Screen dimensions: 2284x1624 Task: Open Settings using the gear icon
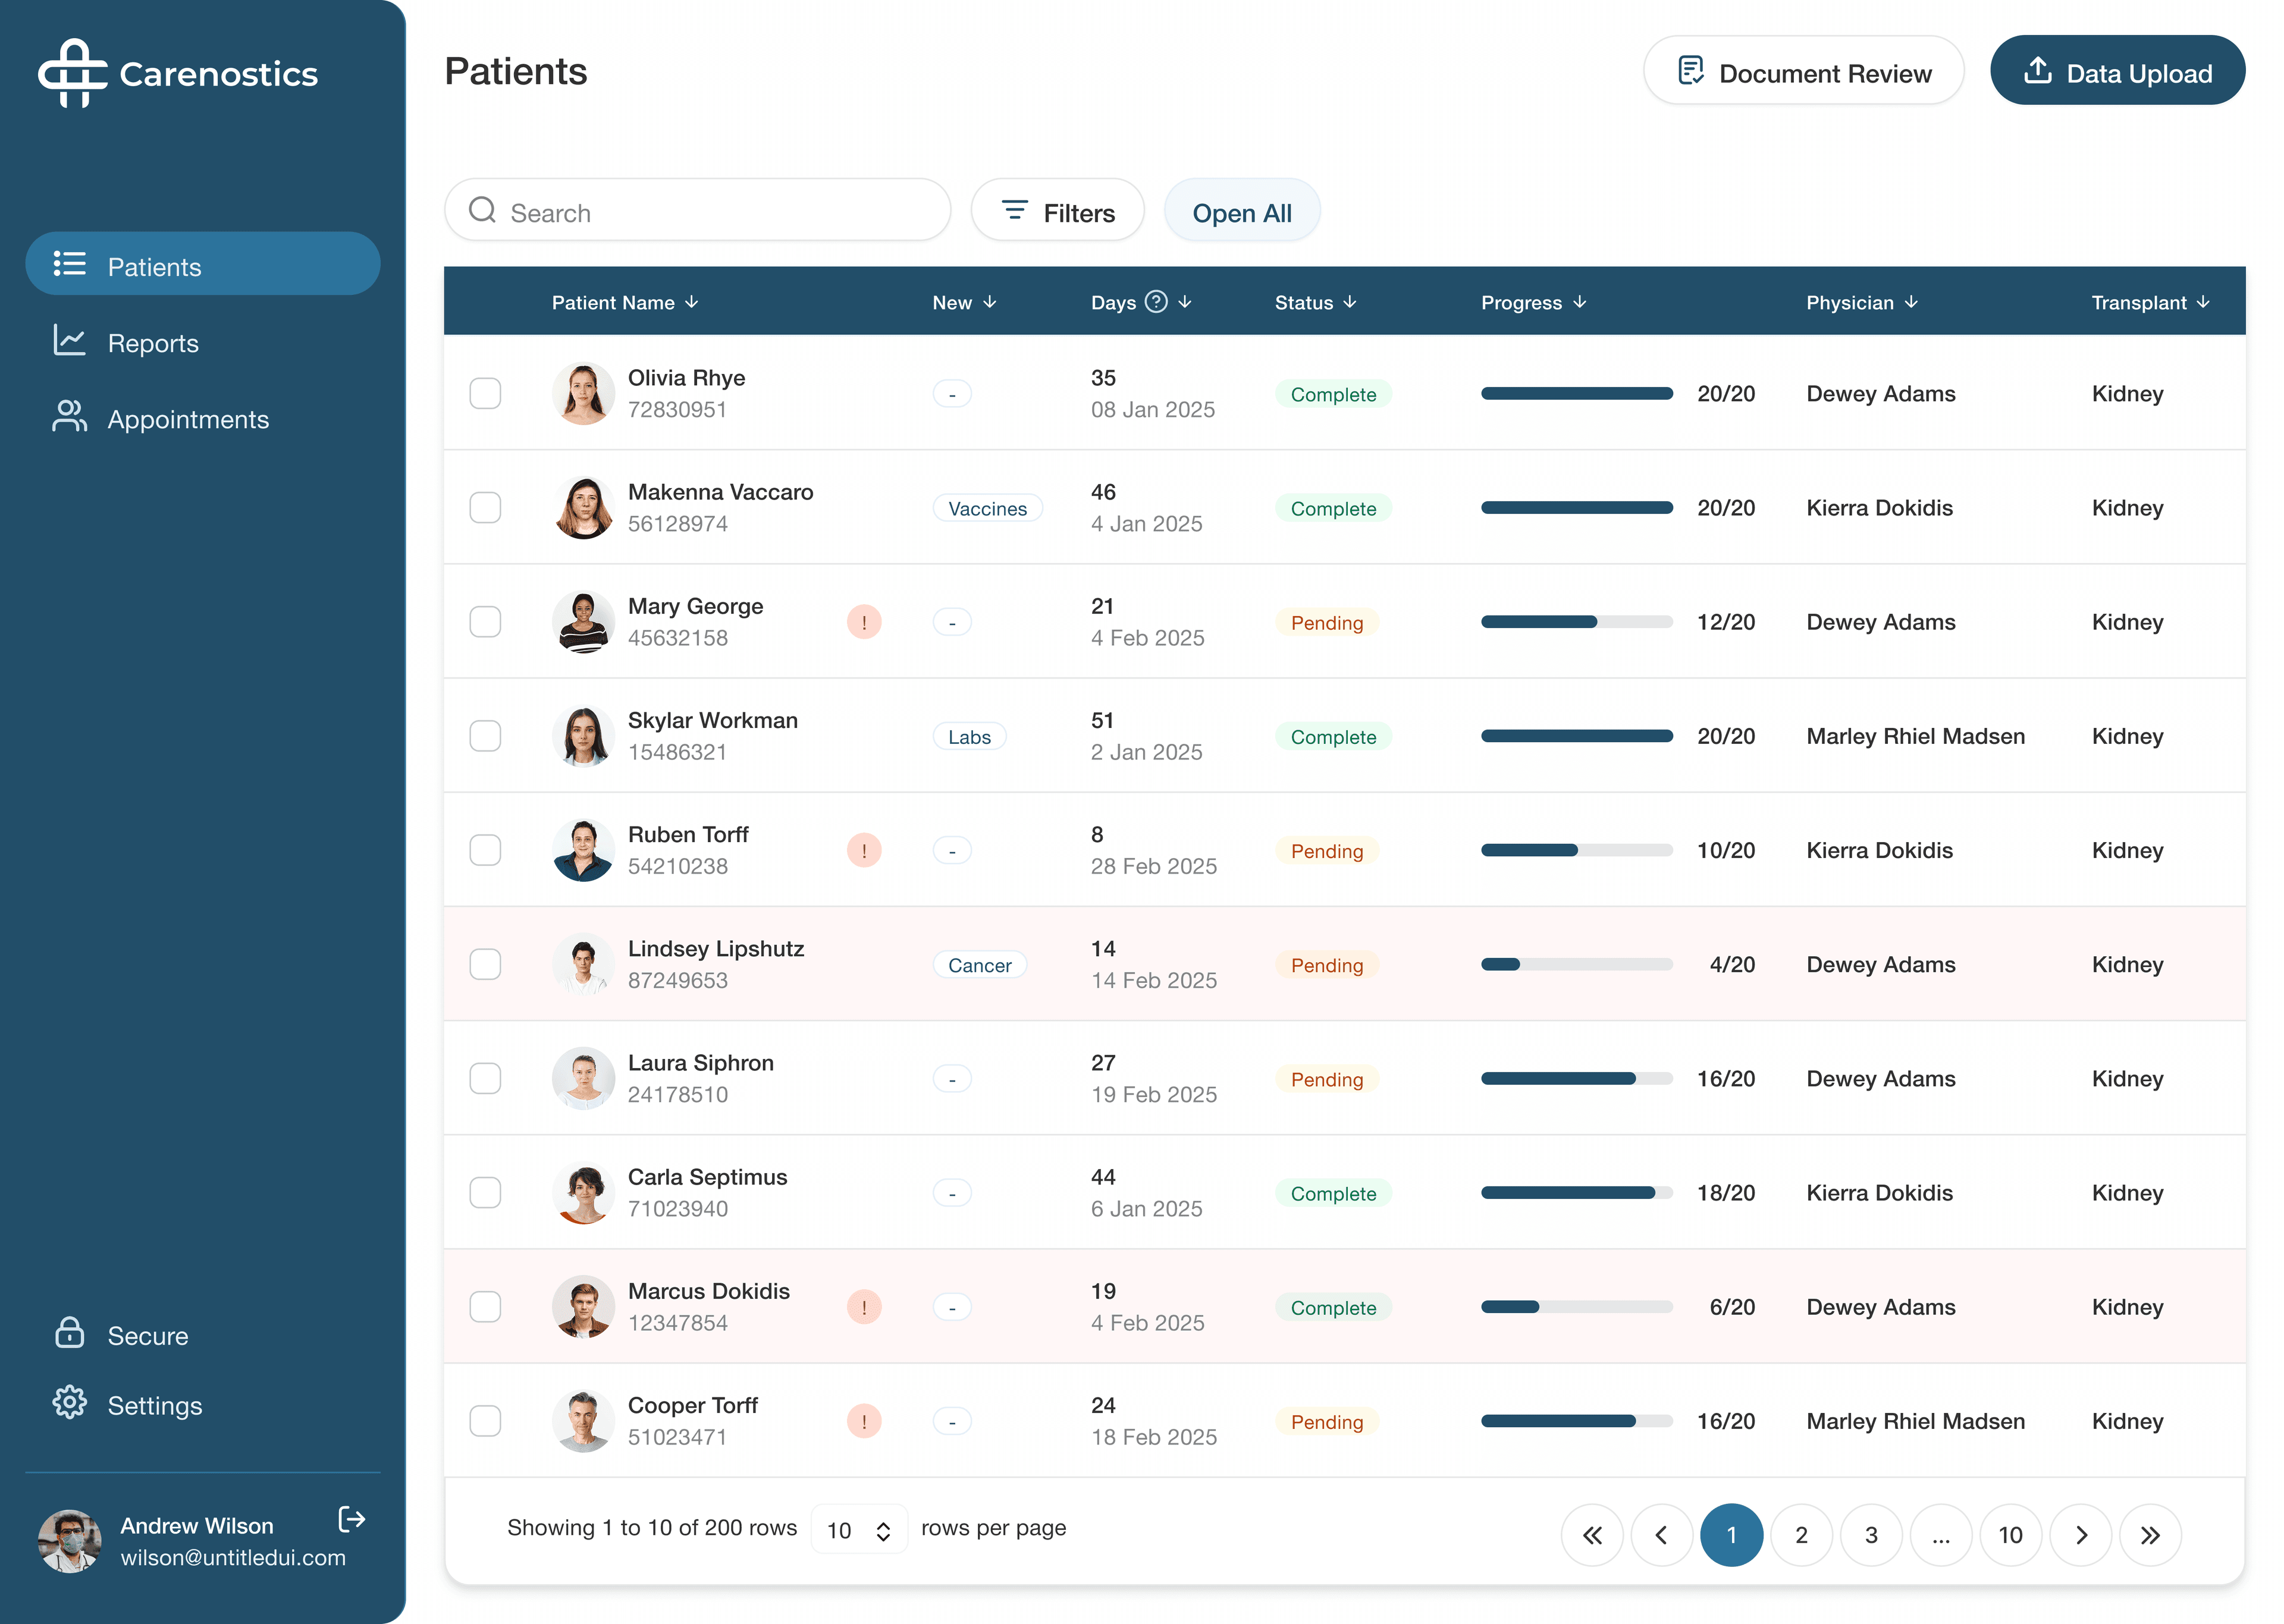click(x=70, y=1404)
